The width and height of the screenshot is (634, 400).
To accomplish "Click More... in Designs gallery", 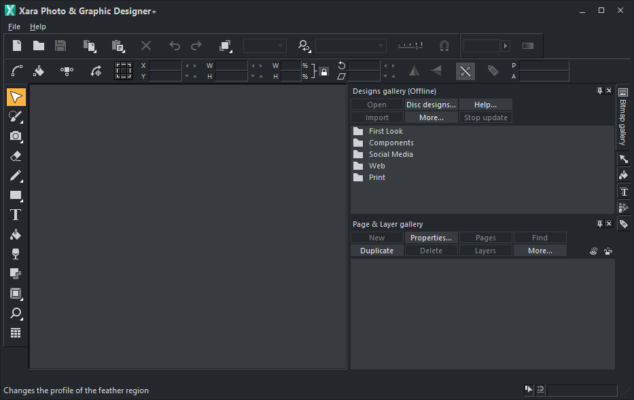I will (431, 118).
